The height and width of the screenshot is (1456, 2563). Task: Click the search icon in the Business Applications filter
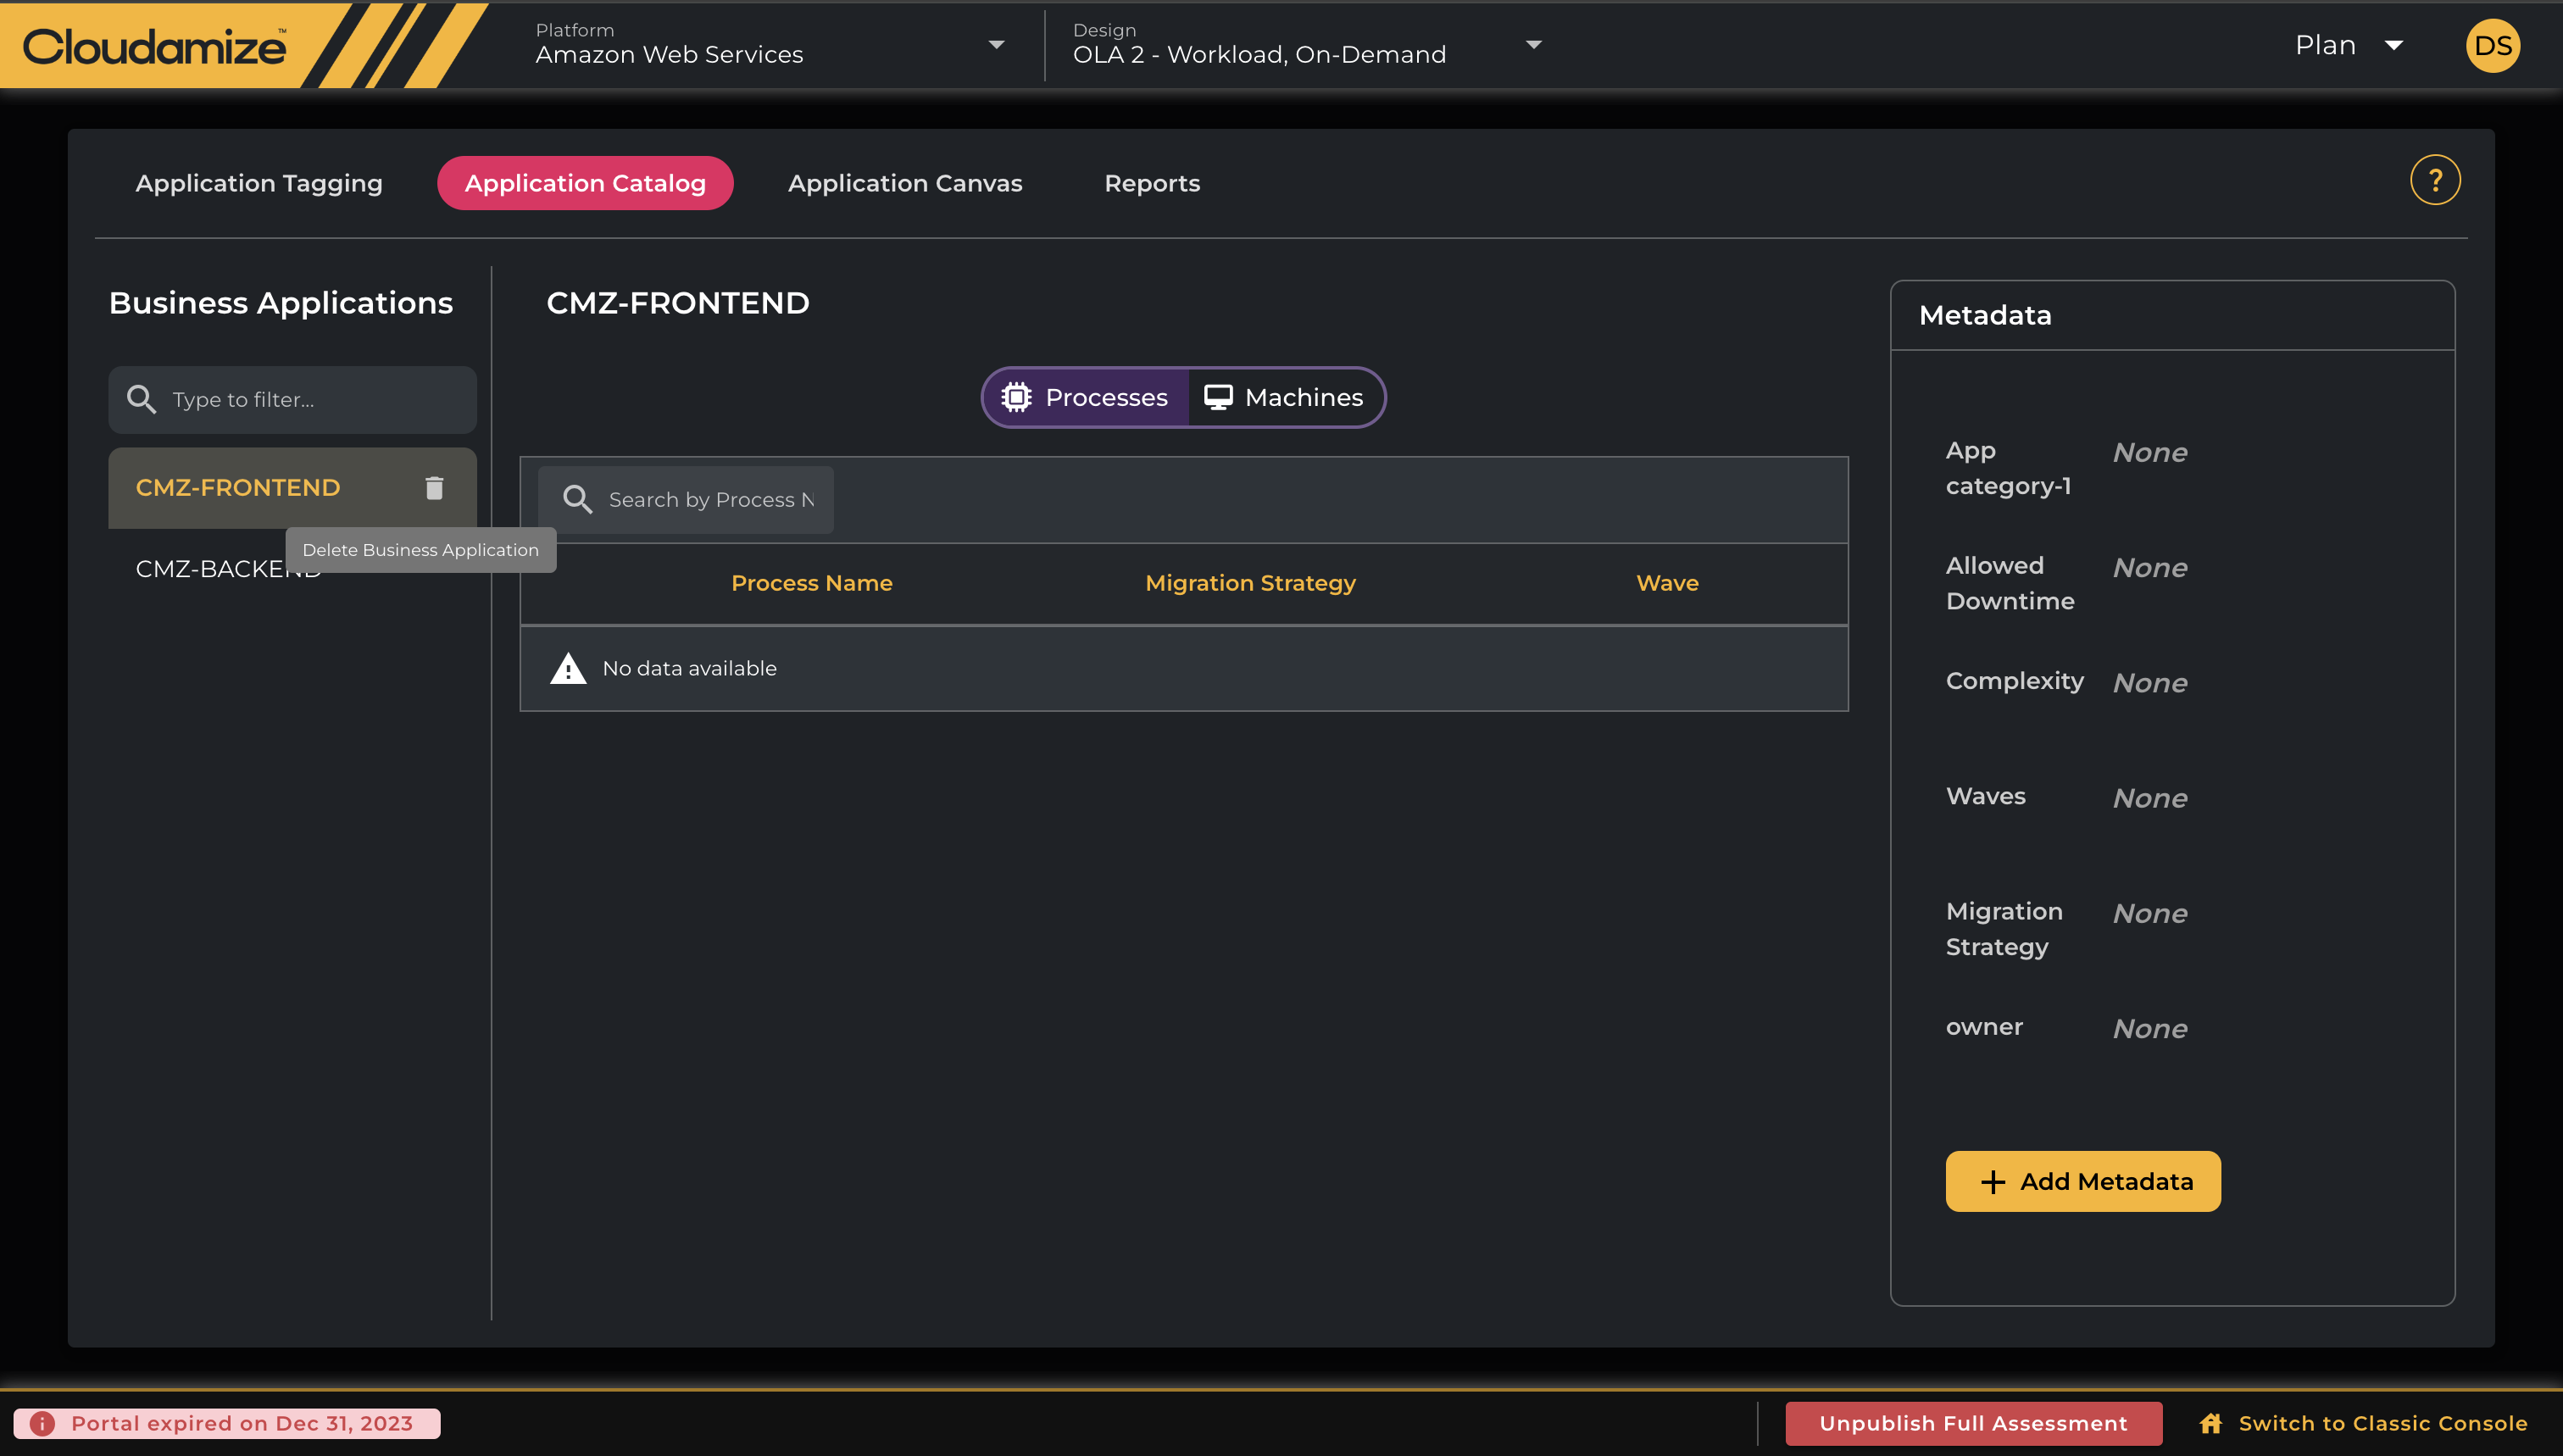point(141,400)
